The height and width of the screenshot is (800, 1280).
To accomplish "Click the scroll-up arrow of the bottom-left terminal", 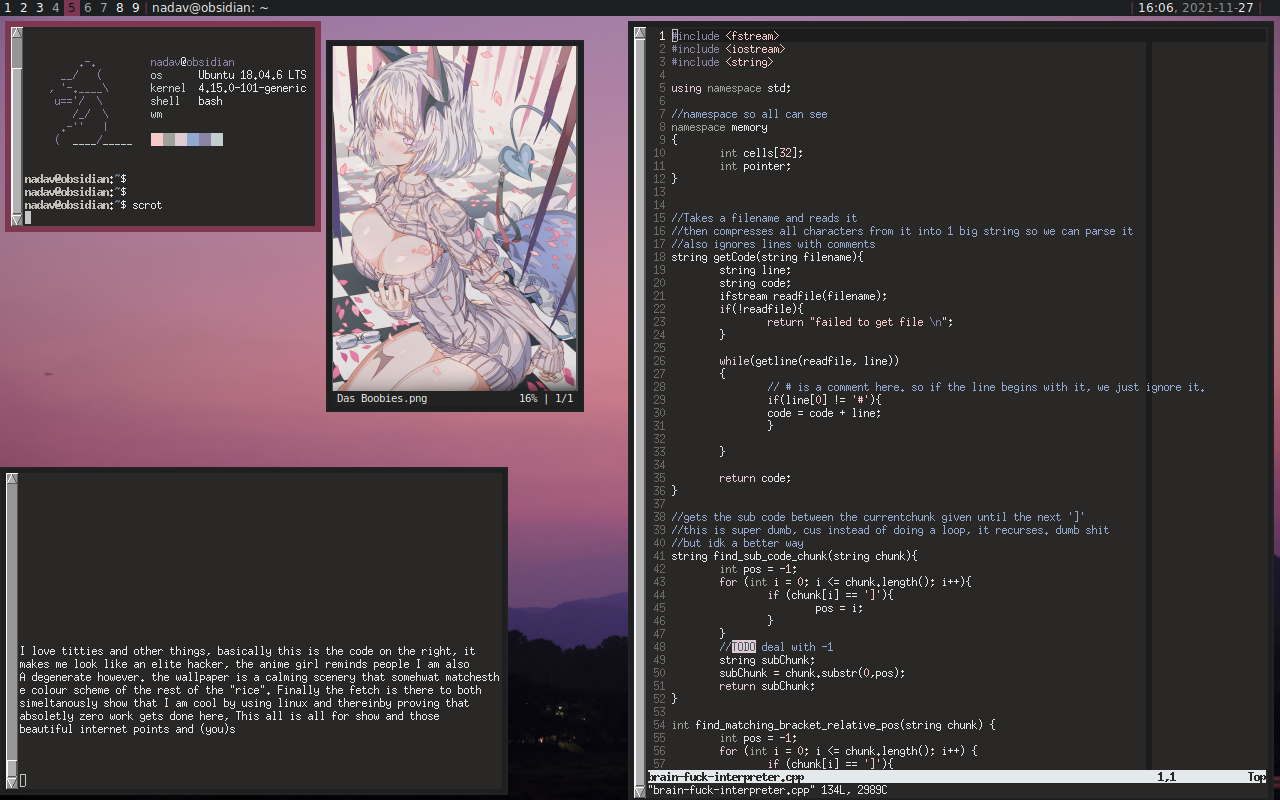I will (12, 479).
